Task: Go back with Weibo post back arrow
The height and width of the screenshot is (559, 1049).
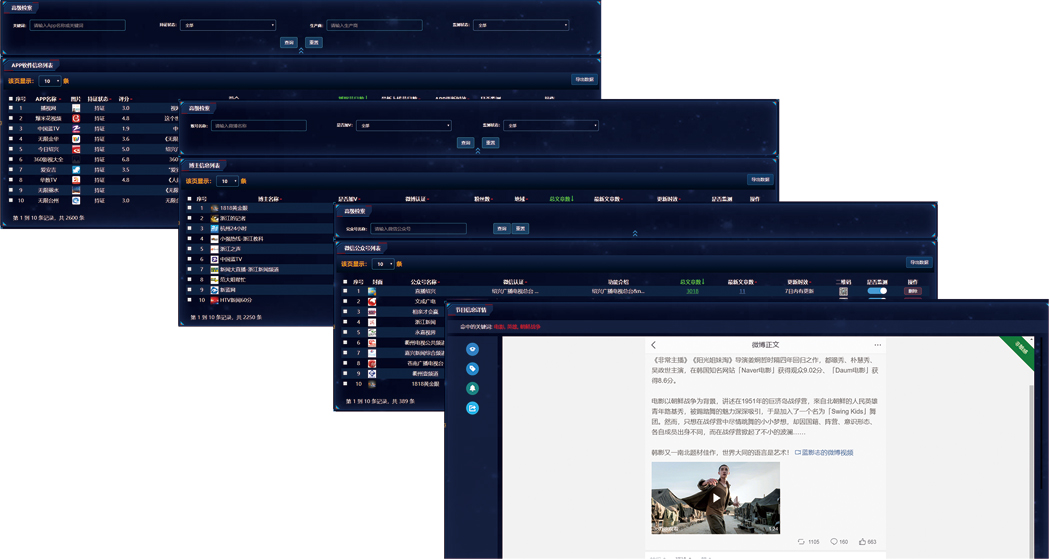Action: coord(654,345)
